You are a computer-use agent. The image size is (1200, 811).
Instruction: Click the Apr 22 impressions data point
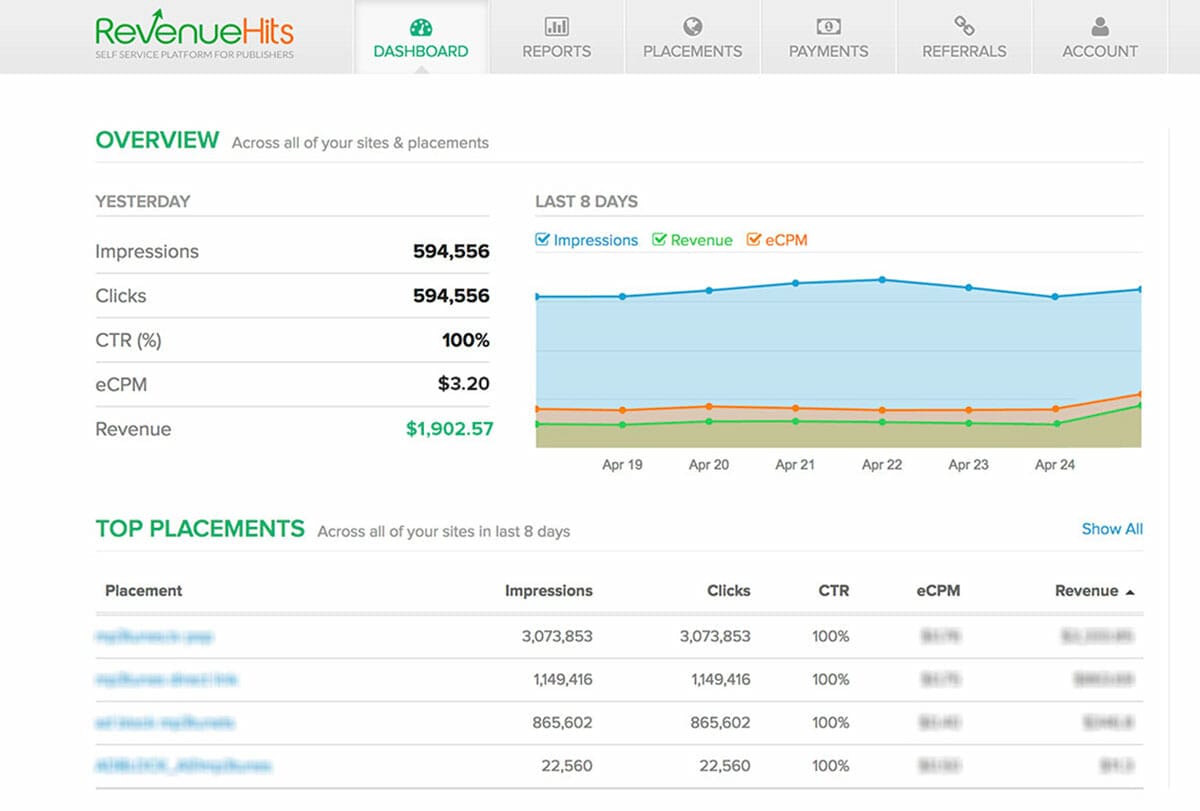882,280
